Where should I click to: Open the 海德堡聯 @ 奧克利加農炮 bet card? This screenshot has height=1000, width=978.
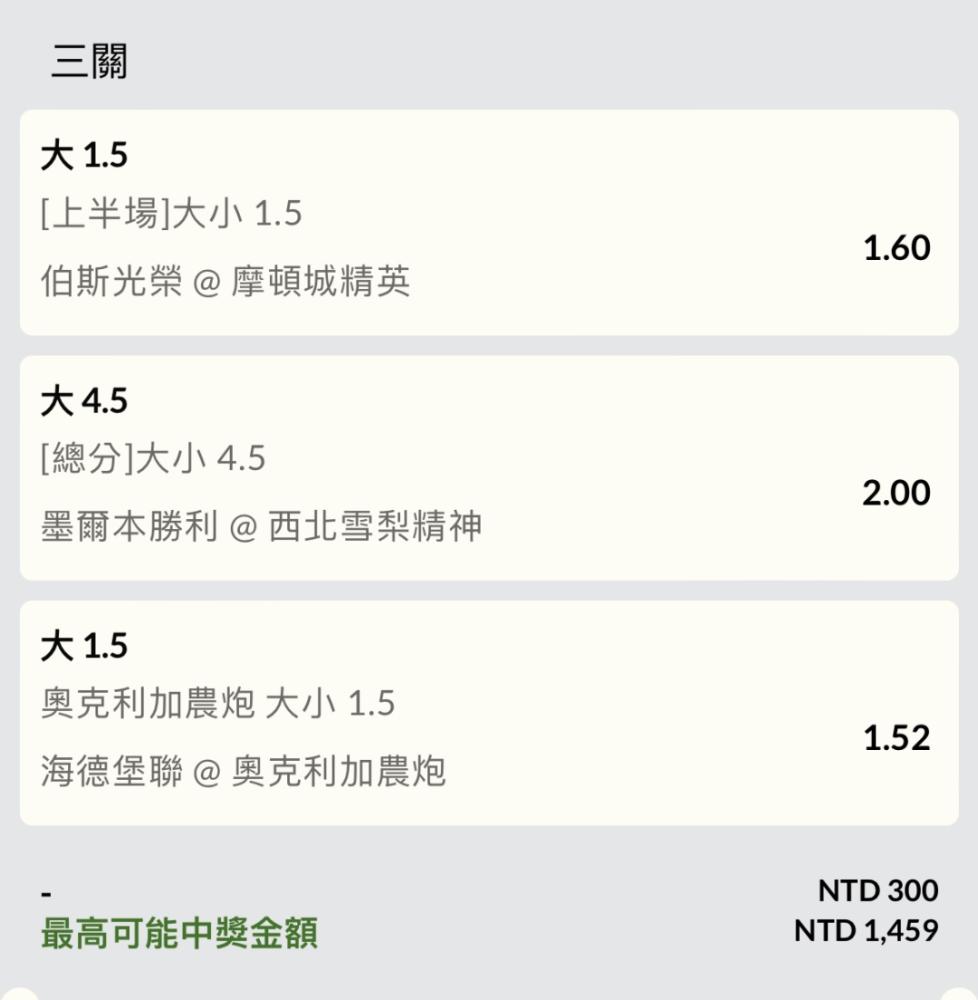pos(489,713)
